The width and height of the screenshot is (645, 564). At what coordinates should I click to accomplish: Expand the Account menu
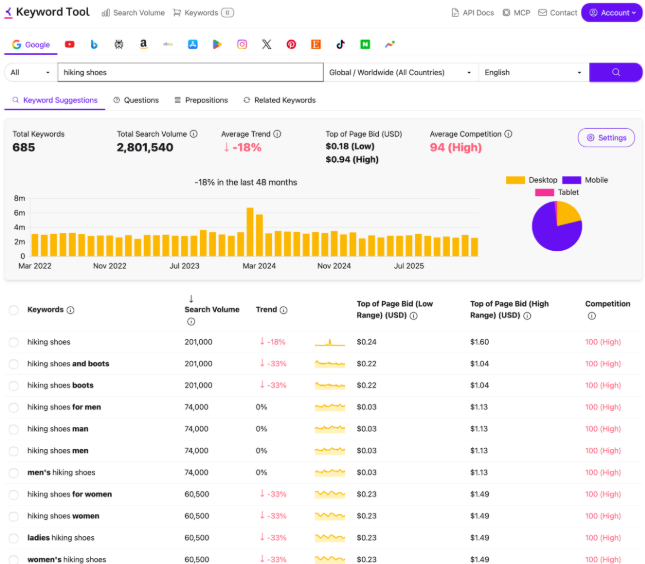612,13
